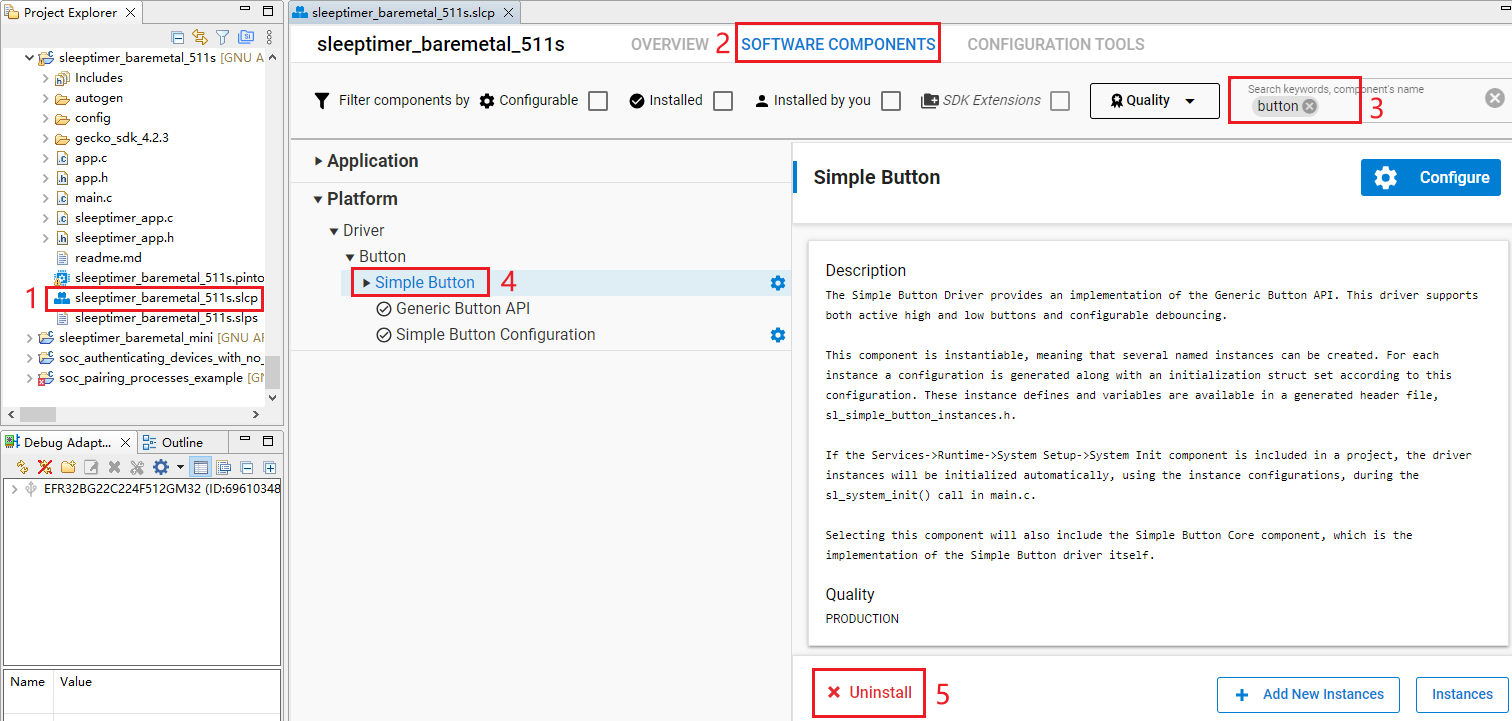Switch to the OVERVIEW tab
This screenshot has width=1512, height=721.
669,45
